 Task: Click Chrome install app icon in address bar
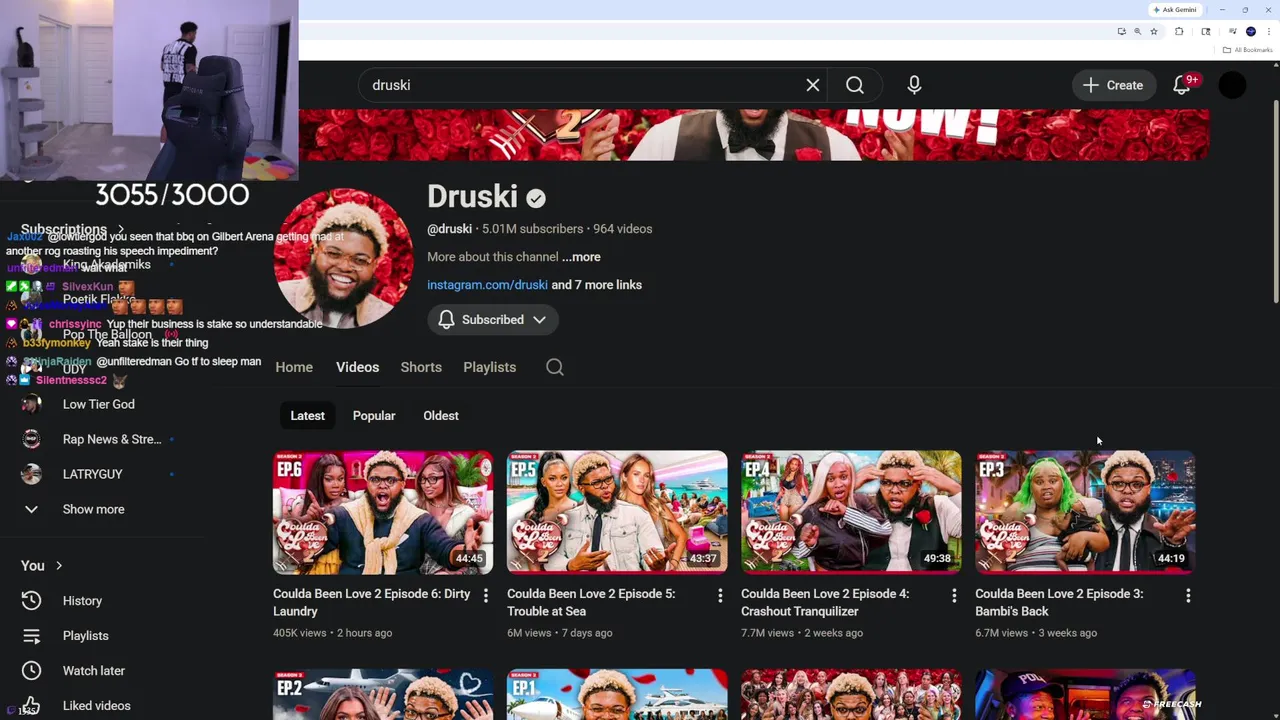[1122, 31]
